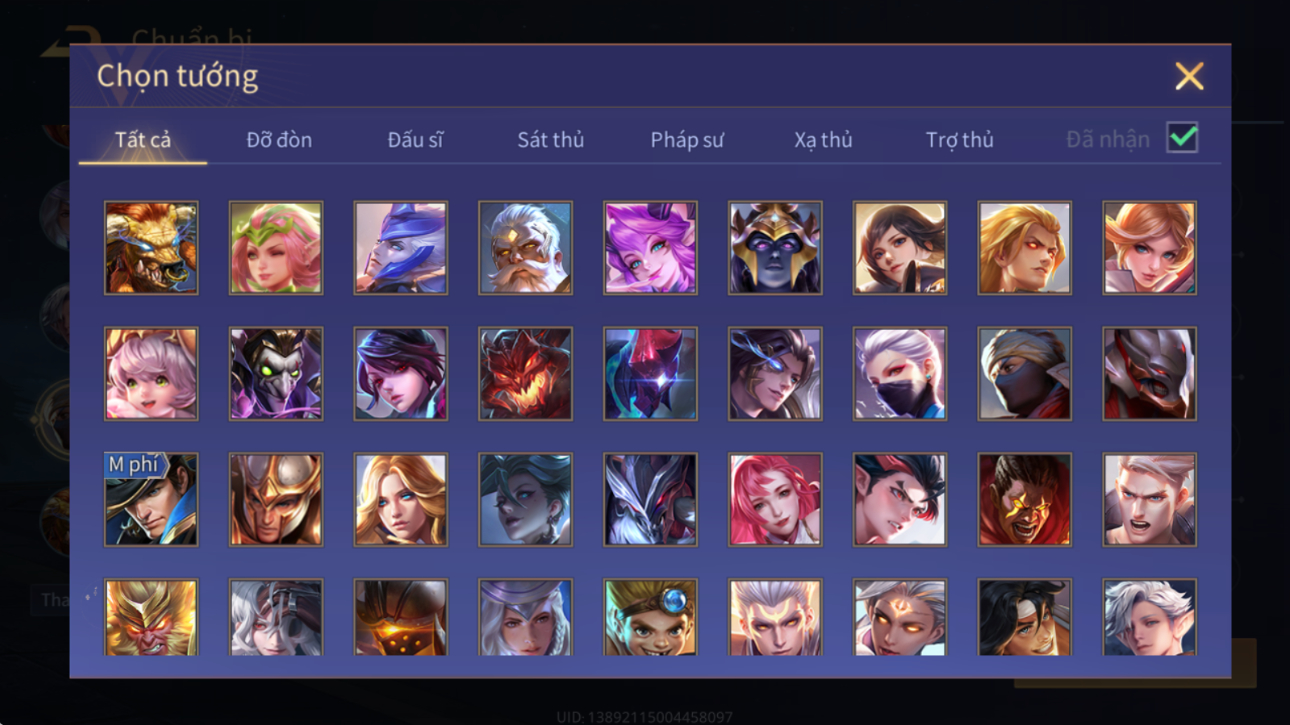
Task: Choose the blonde woman with blue eyes portrait
Action: click(400, 499)
